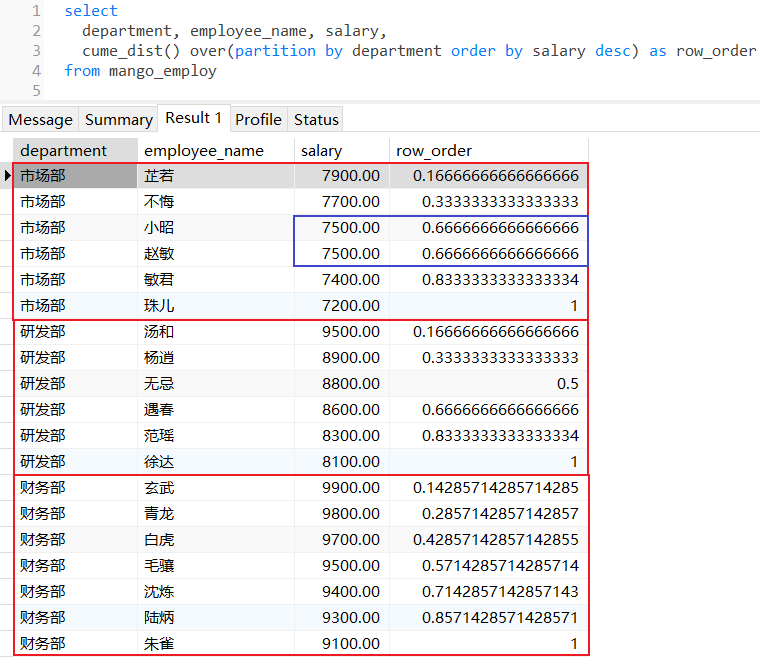760x658 pixels.
Task: Click line number 4 in the gutter
Action: 36,71
